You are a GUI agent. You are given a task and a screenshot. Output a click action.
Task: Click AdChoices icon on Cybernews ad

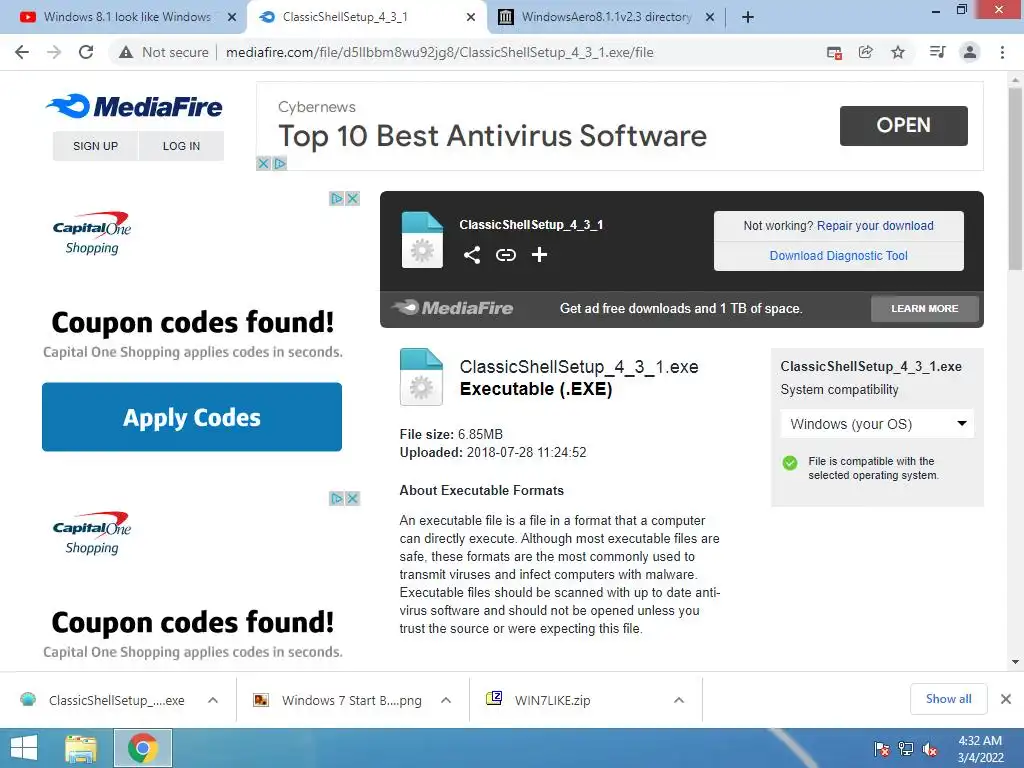[280, 163]
